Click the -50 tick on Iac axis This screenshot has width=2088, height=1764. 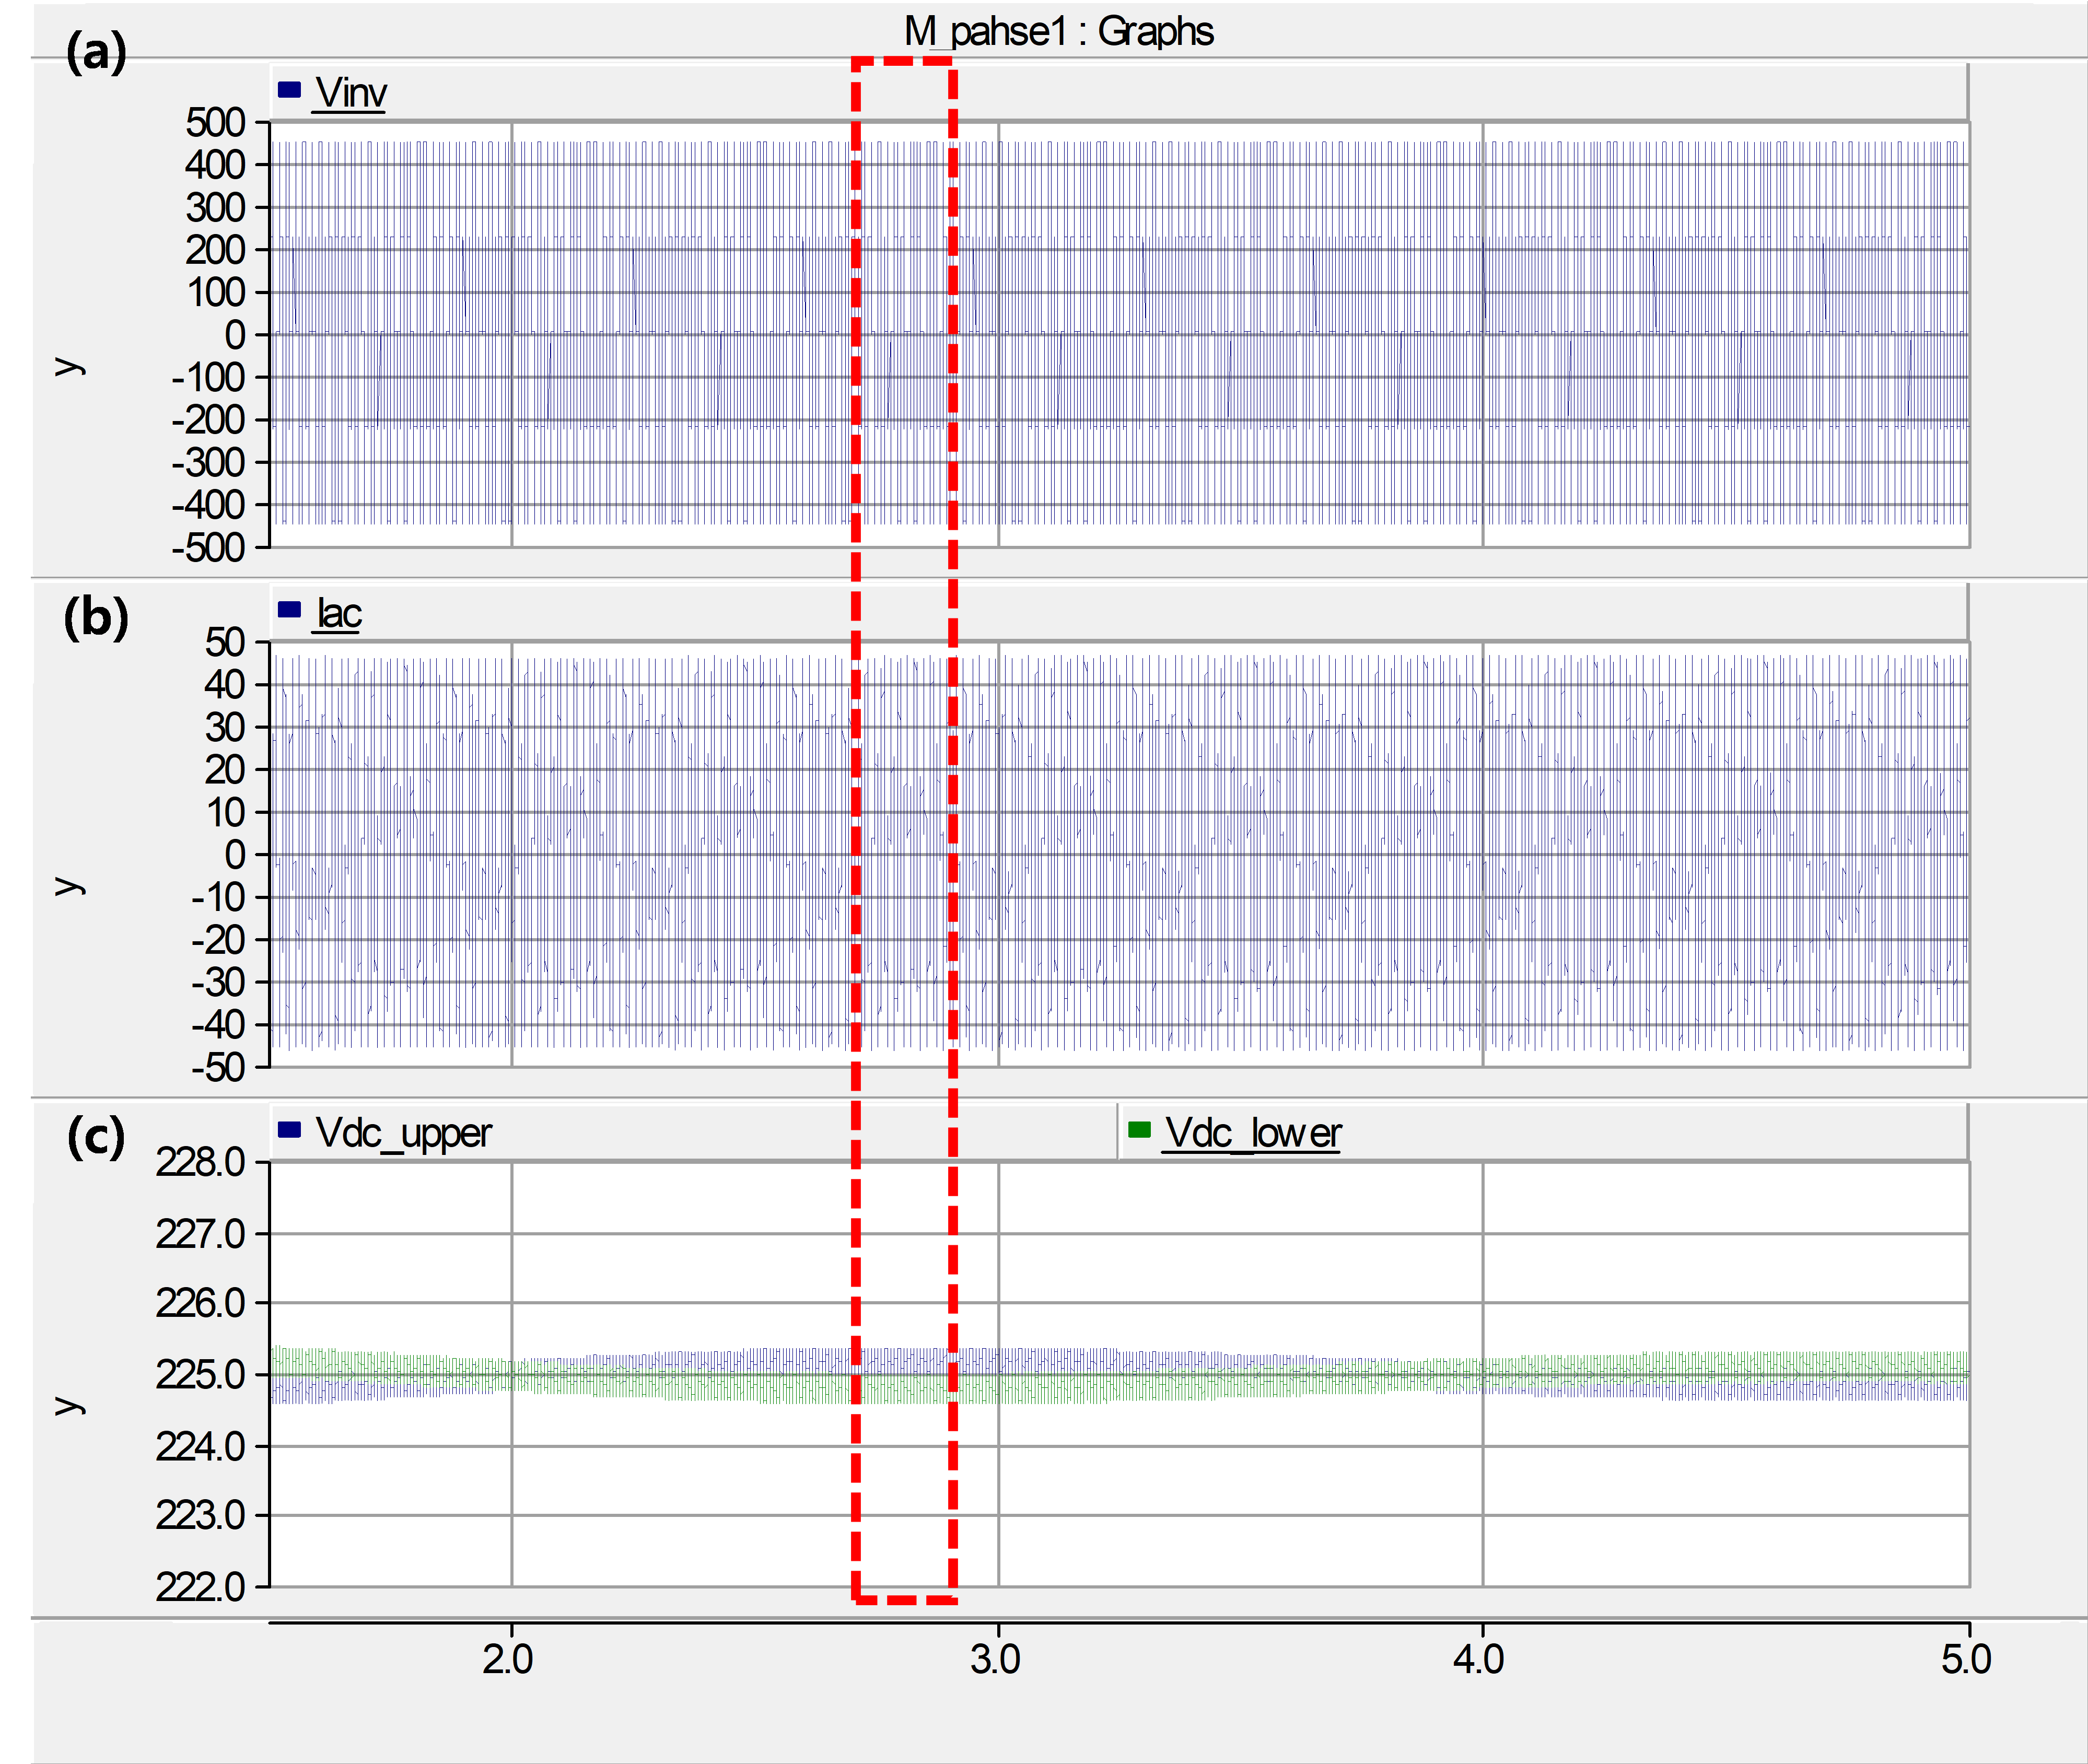218,1068
